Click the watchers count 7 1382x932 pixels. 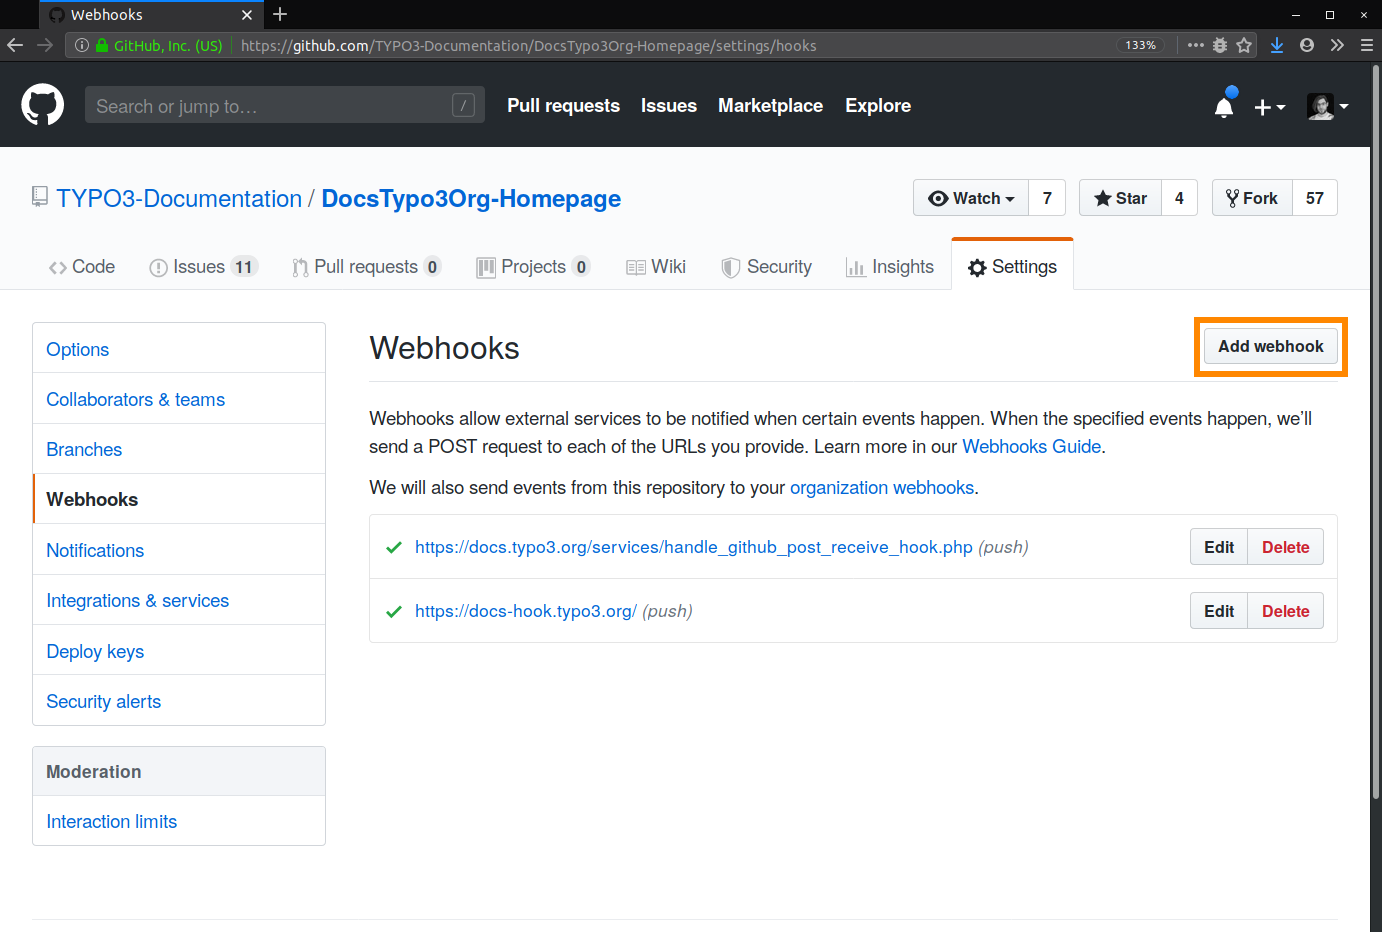point(1047,198)
